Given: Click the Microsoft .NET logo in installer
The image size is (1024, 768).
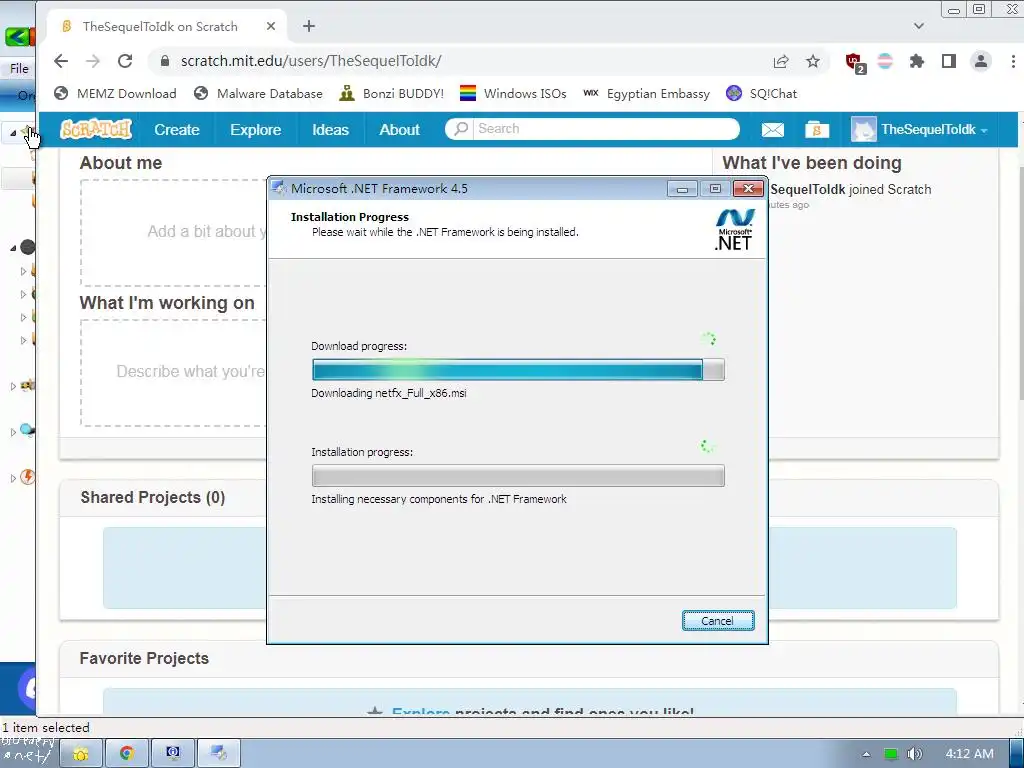Looking at the screenshot, I should pos(734,230).
